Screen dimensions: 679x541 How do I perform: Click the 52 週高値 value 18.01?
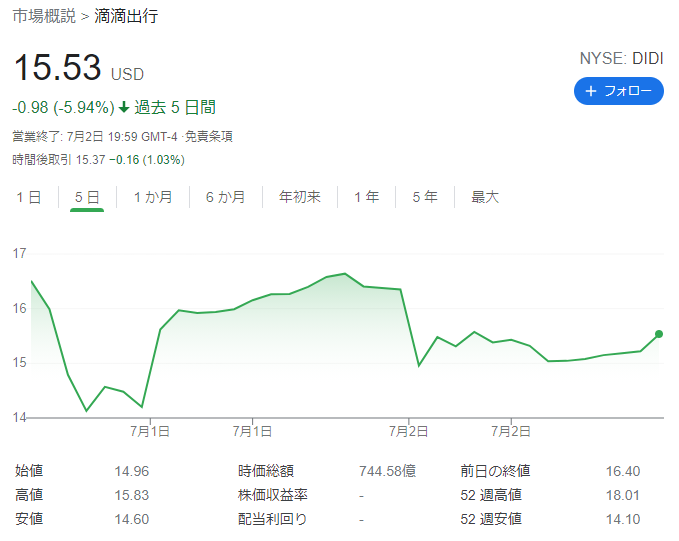(623, 495)
